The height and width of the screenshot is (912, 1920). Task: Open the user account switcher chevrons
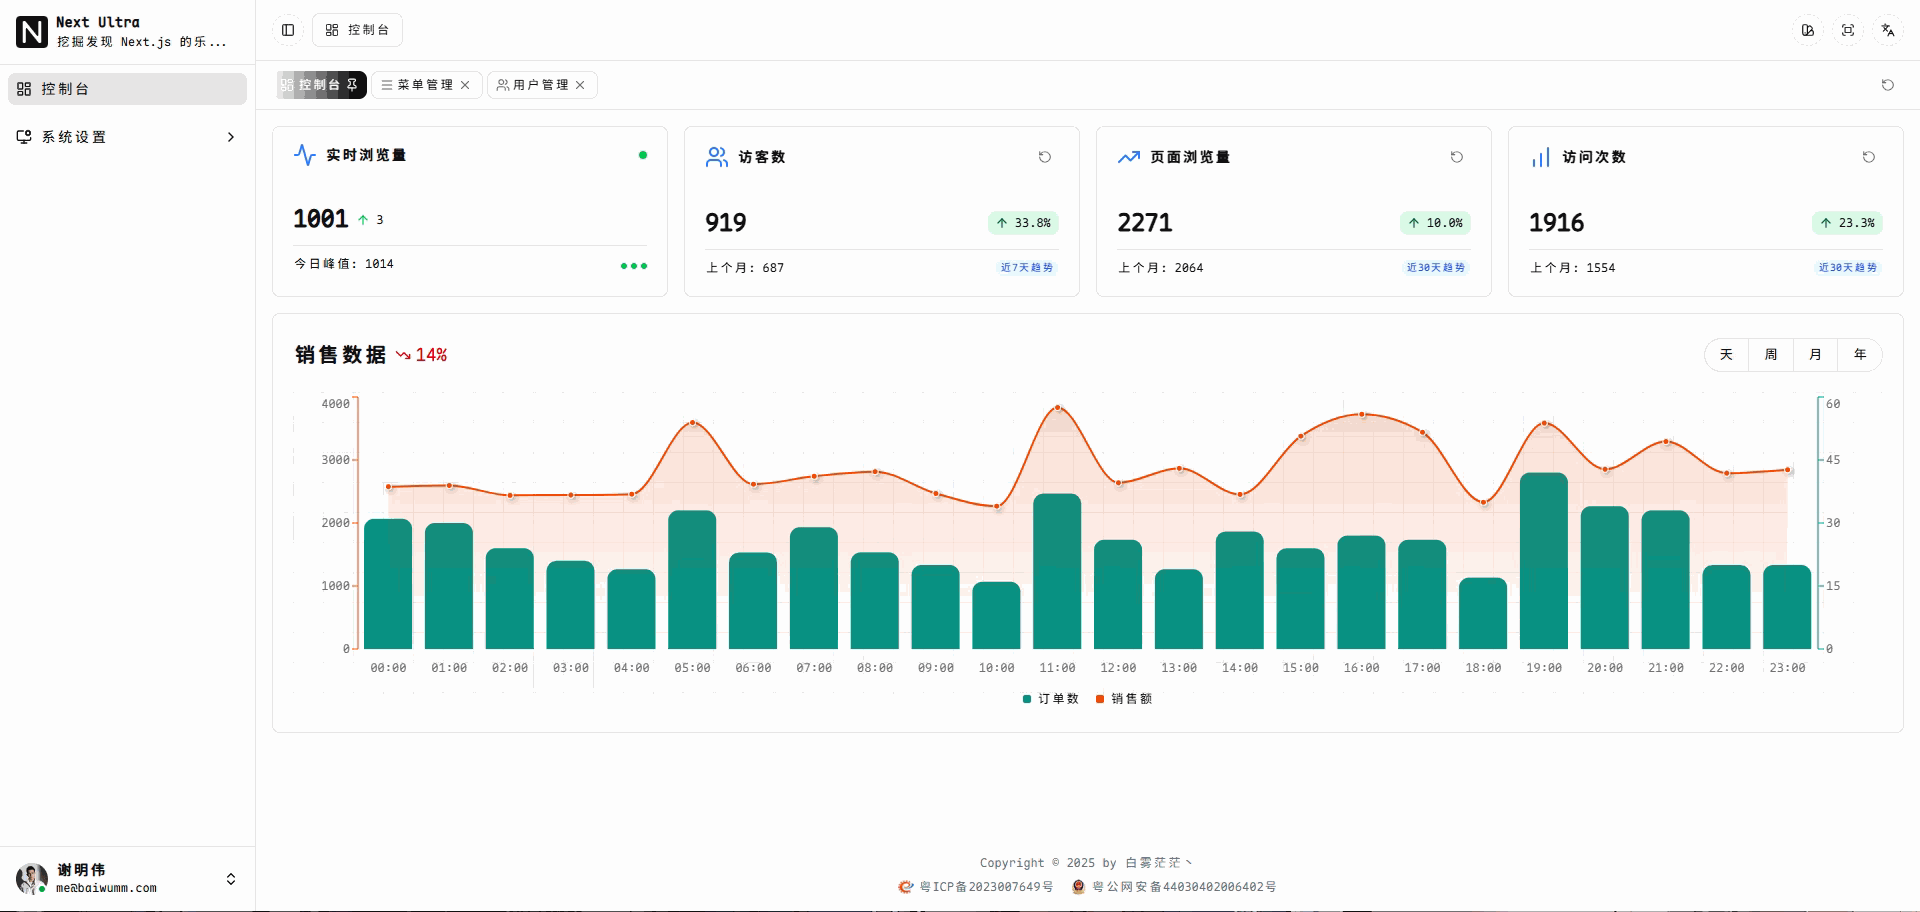coord(231,879)
